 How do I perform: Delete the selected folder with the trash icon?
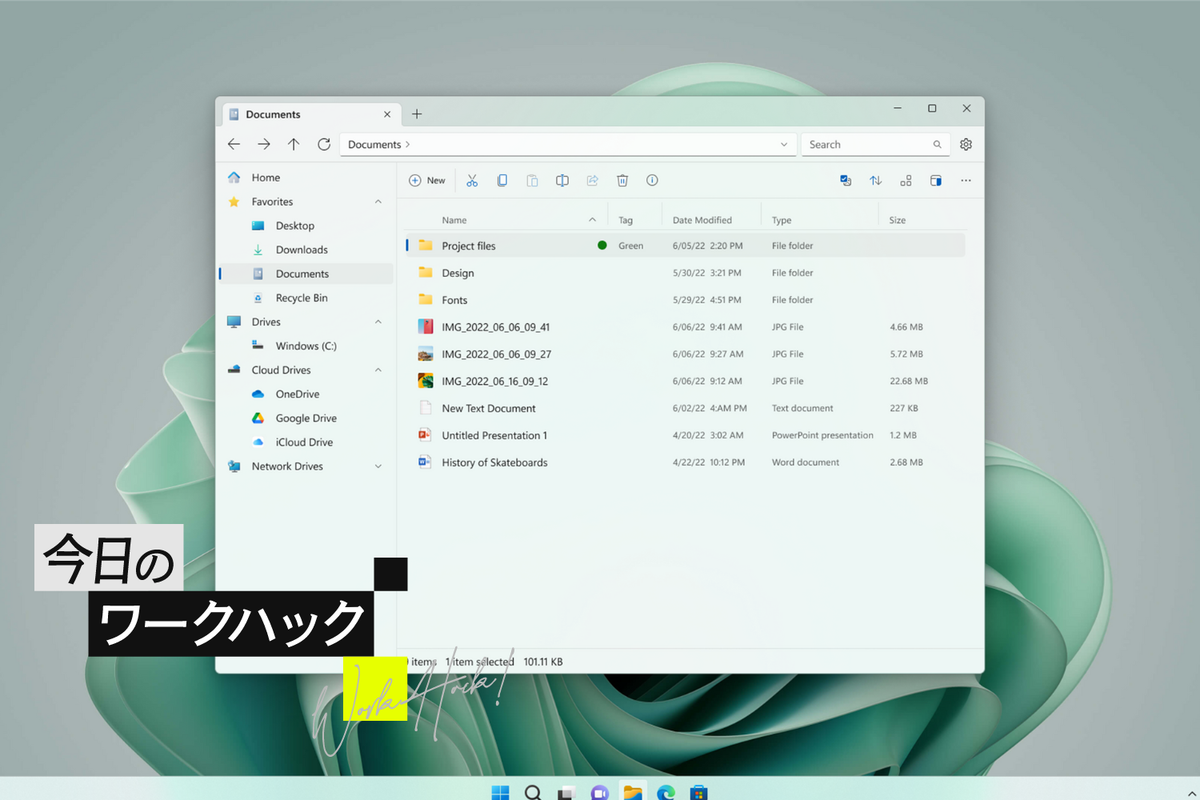coord(622,180)
